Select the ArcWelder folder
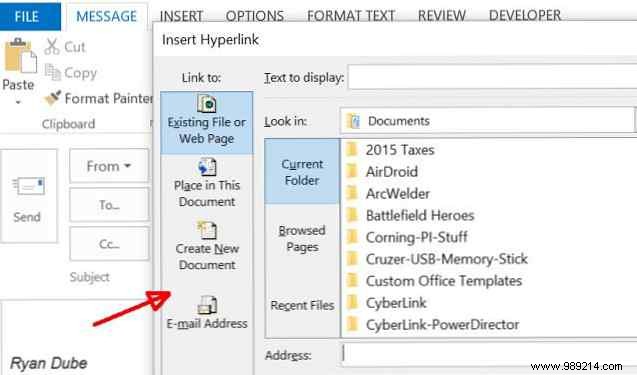The width and height of the screenshot is (637, 375). coord(397,193)
